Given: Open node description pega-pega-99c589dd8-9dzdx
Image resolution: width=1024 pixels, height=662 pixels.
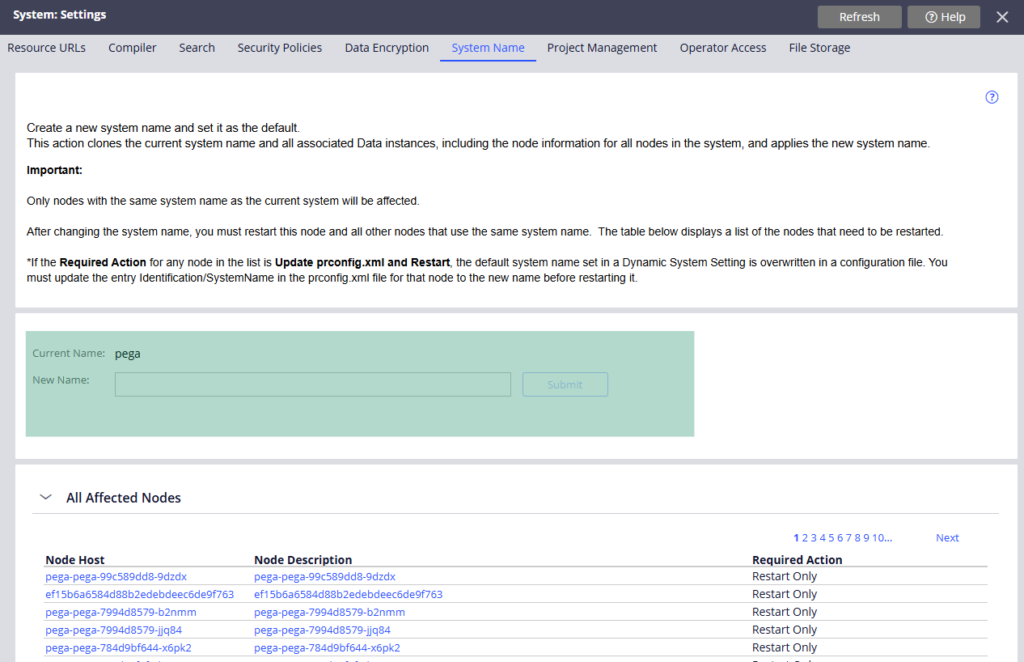Looking at the screenshot, I should tap(325, 577).
